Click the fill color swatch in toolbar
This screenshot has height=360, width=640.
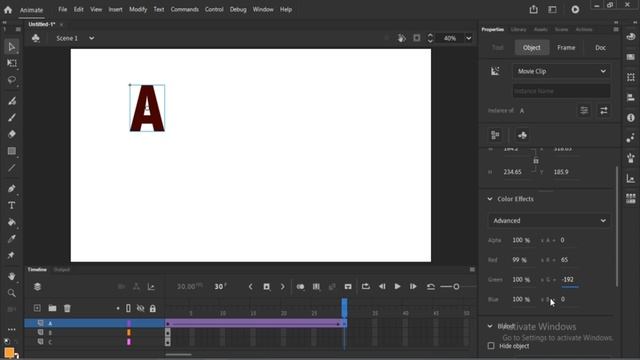pyautogui.click(x=9, y=352)
